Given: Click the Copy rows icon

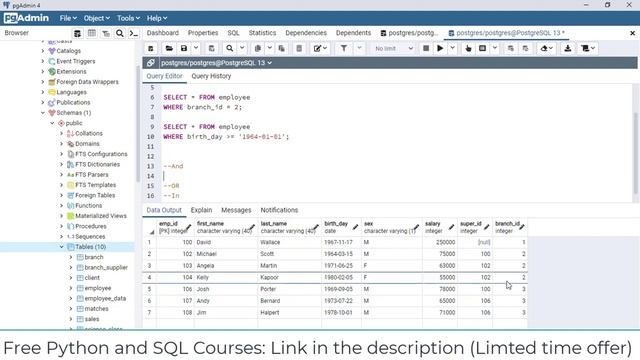Looking at the screenshot, I should 258,48.
